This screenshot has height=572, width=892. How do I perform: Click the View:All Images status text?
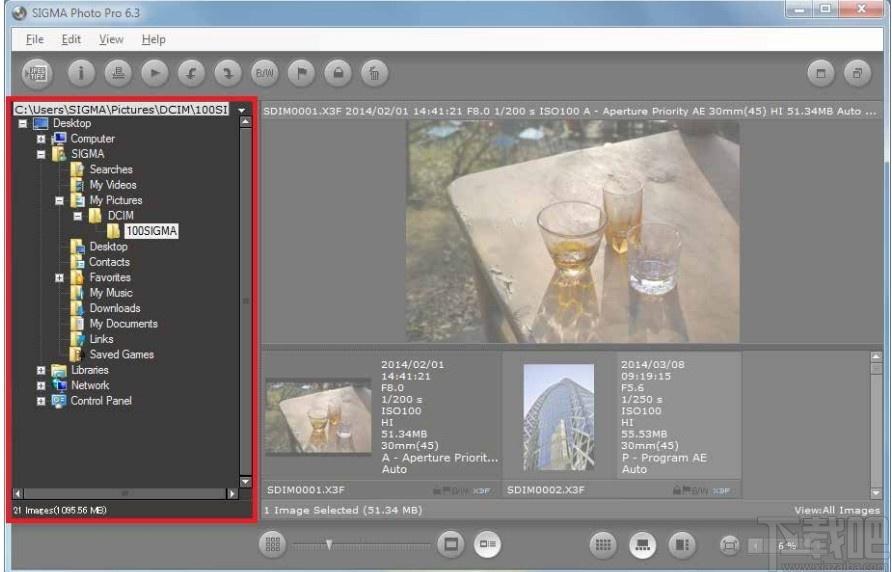(x=837, y=511)
